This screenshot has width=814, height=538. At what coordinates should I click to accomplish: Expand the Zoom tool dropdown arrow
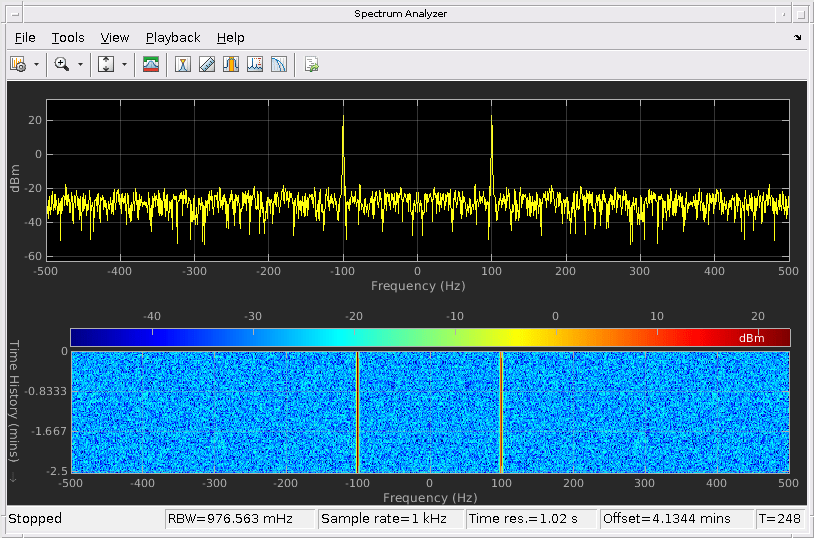[80, 64]
